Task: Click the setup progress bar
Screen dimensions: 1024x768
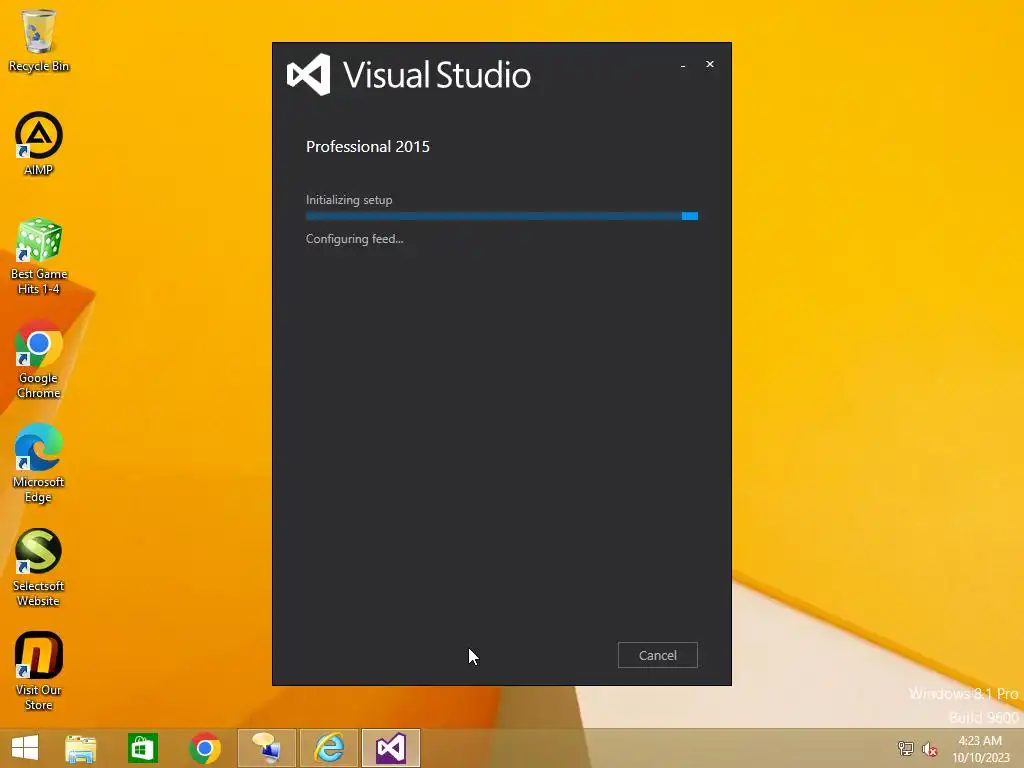Action: [x=502, y=216]
